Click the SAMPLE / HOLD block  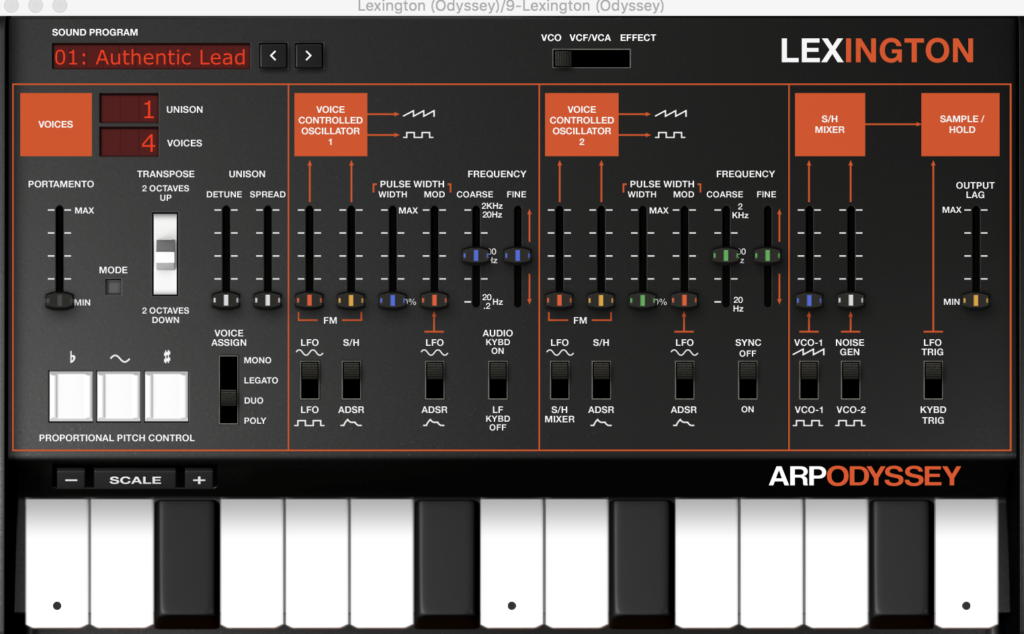point(959,125)
